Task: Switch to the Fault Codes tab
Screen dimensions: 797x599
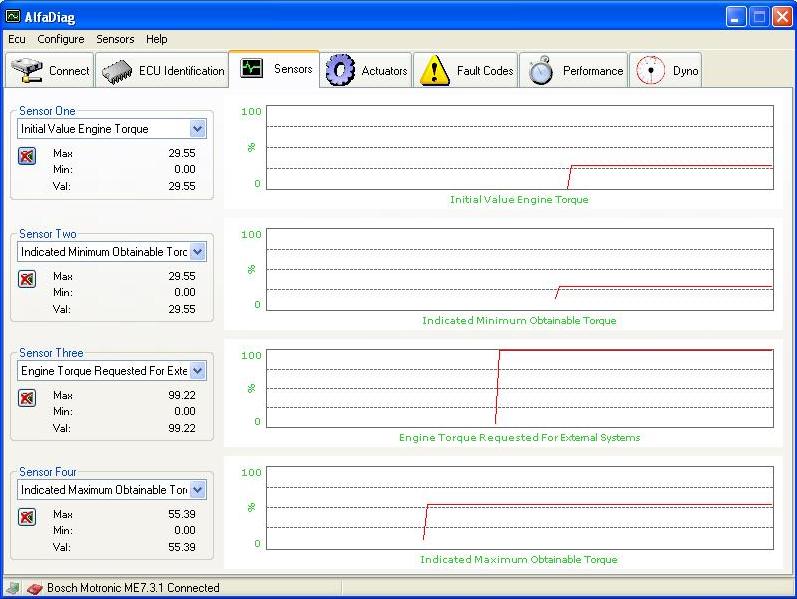Action: coord(466,70)
